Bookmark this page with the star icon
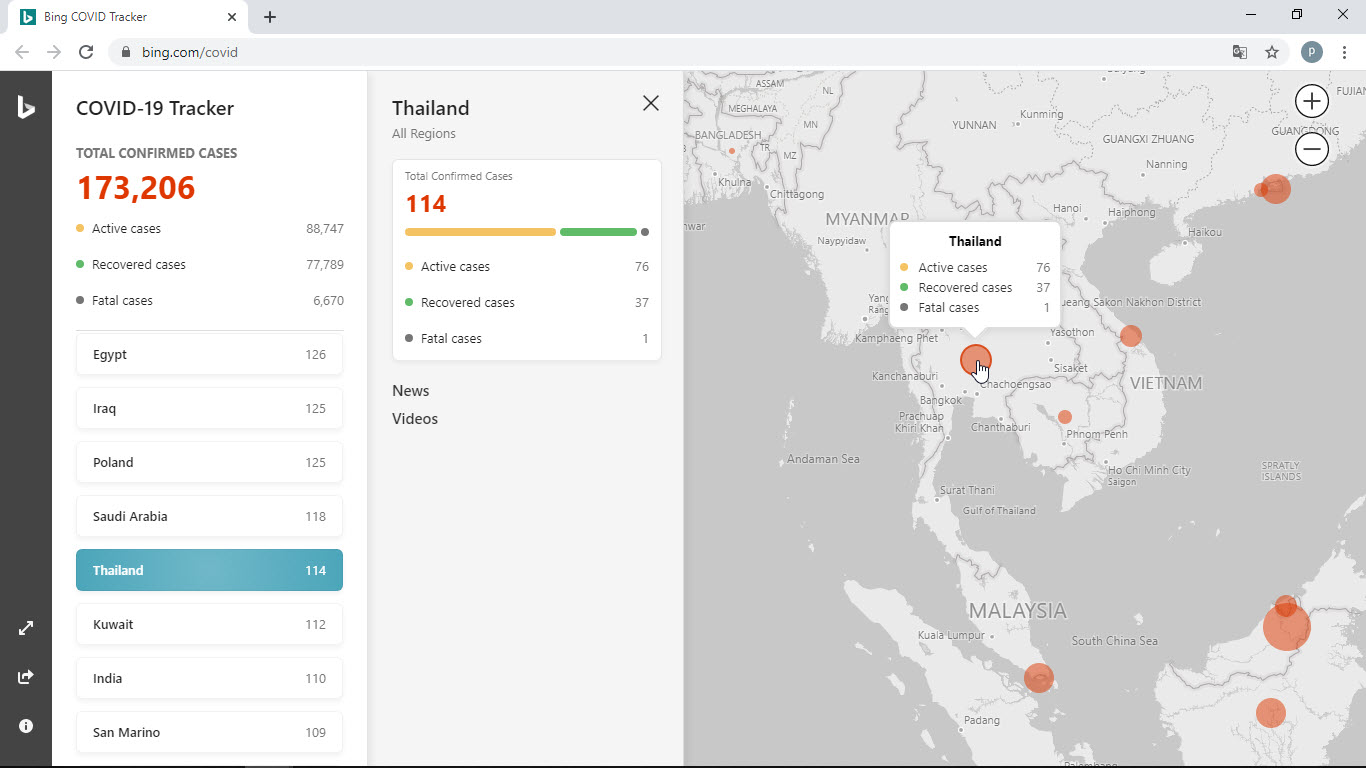 pos(1272,52)
